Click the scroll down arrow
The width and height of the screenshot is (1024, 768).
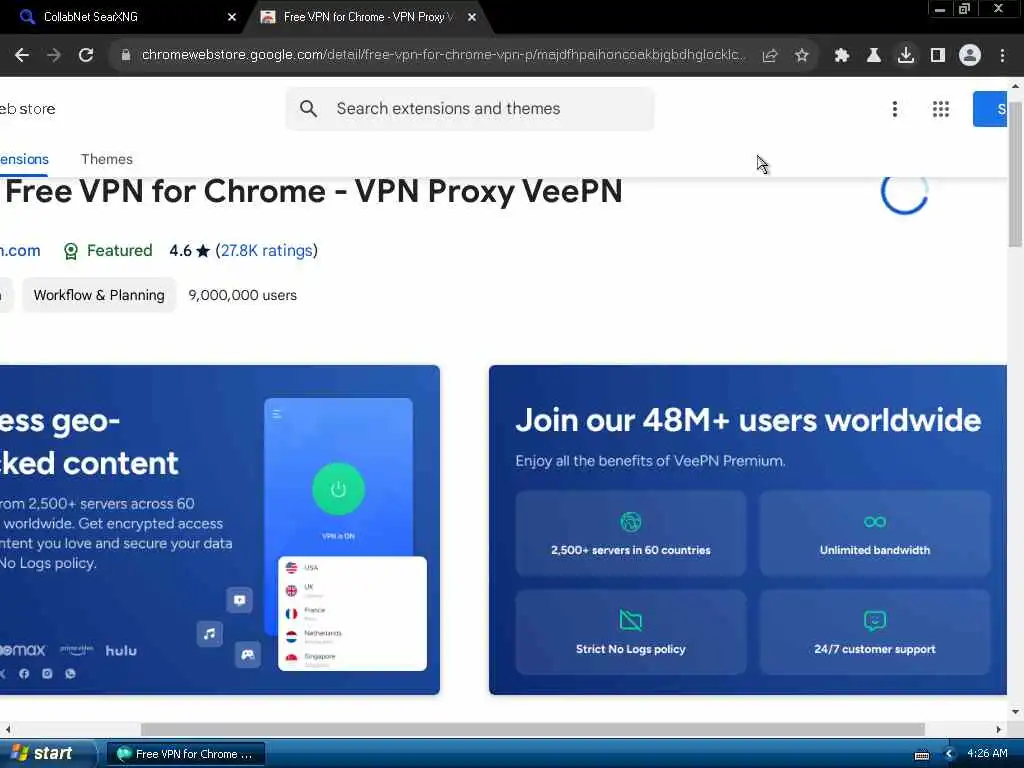1016,712
